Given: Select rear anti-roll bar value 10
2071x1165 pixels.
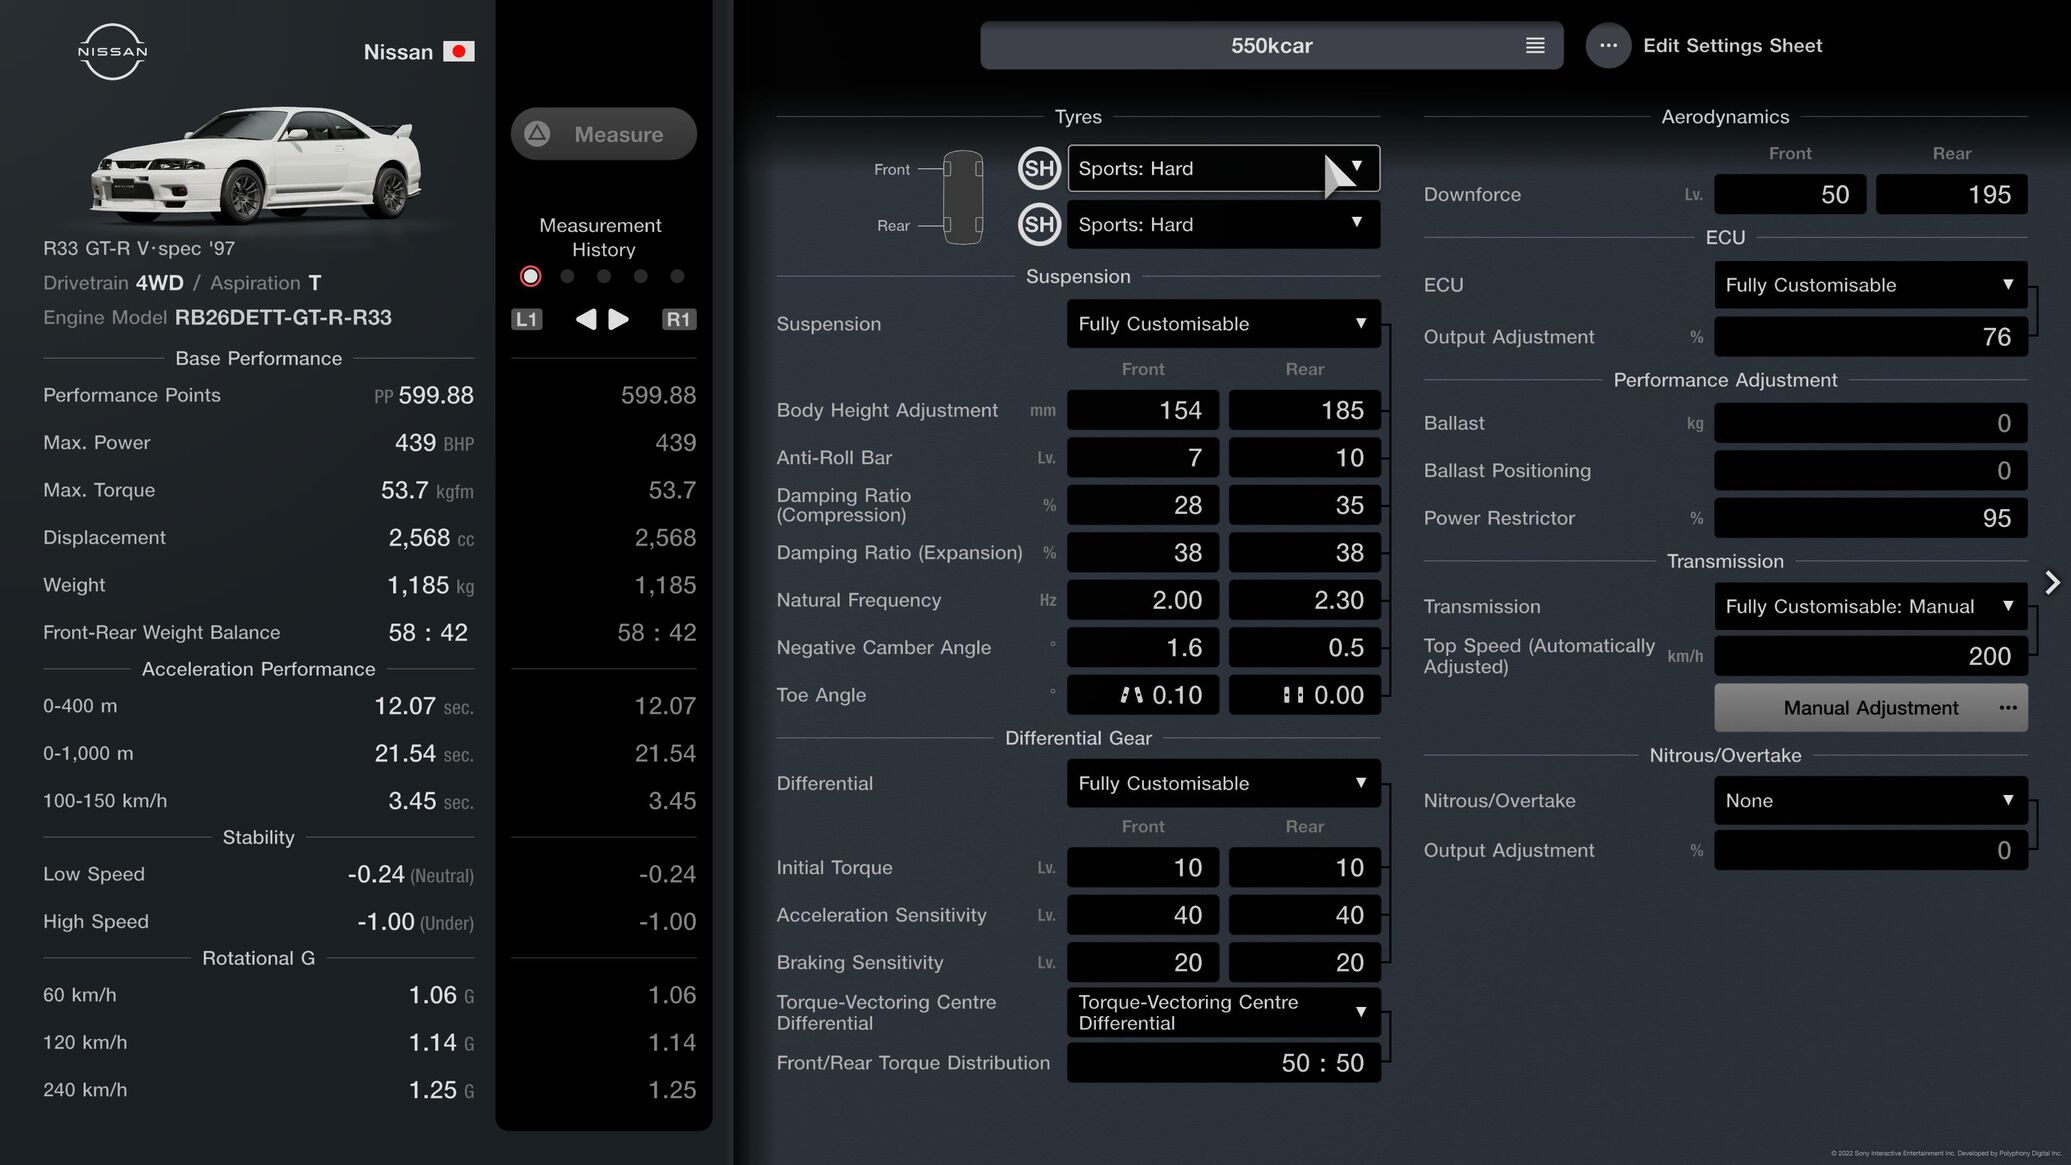Looking at the screenshot, I should point(1304,458).
